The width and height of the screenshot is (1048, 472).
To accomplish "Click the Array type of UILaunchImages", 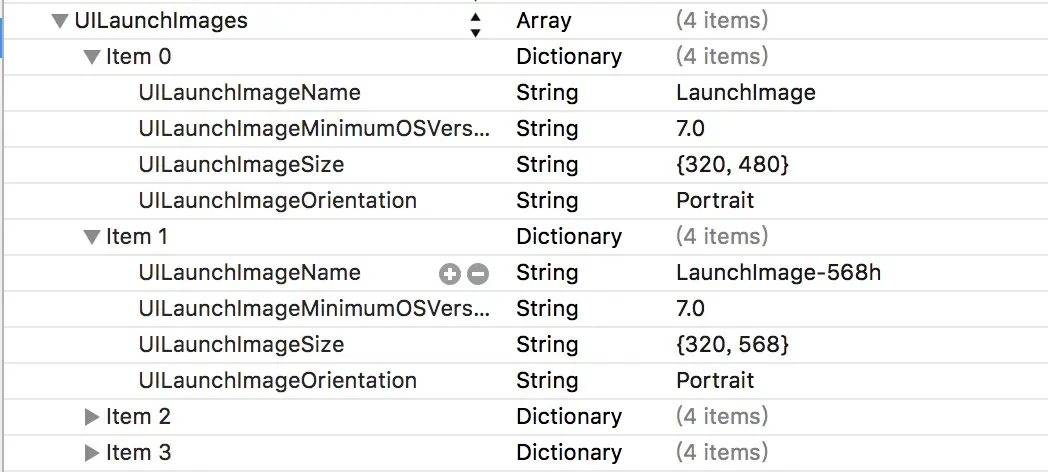I will 544,20.
